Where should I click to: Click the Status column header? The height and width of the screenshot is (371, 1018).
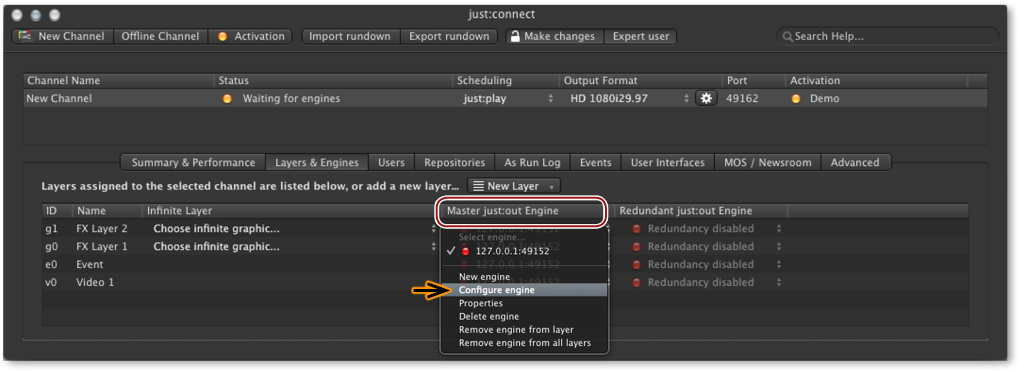[334, 81]
